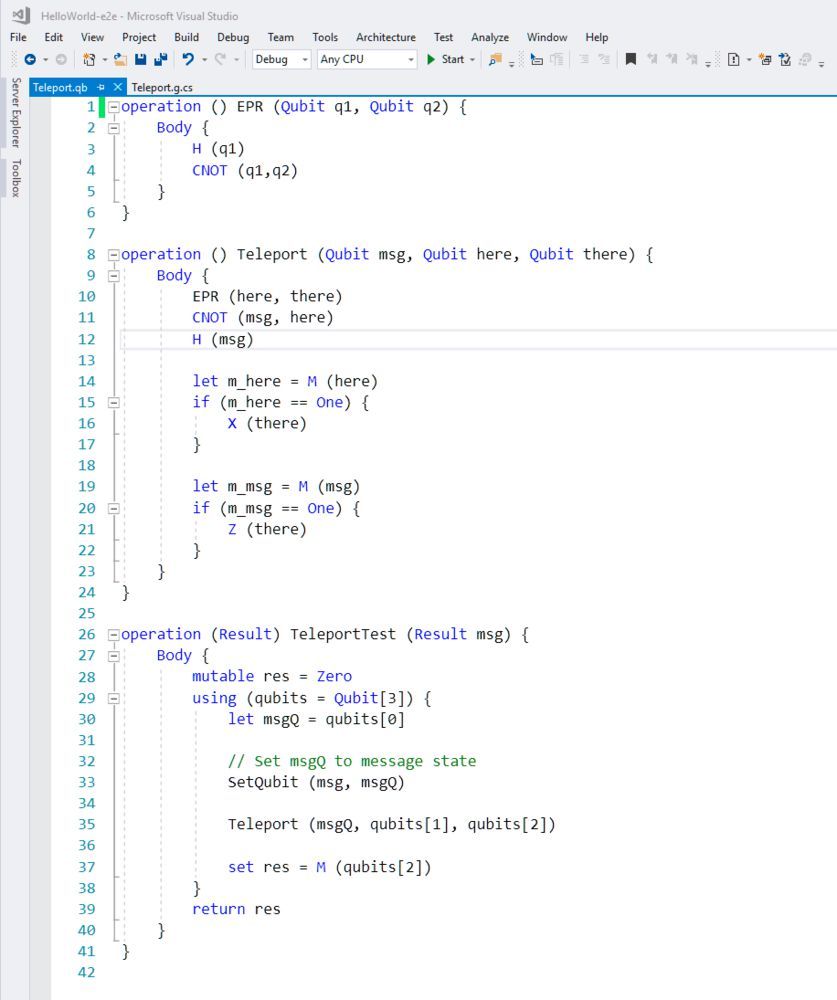Open the Any CPU platform dropdown

pos(411,60)
